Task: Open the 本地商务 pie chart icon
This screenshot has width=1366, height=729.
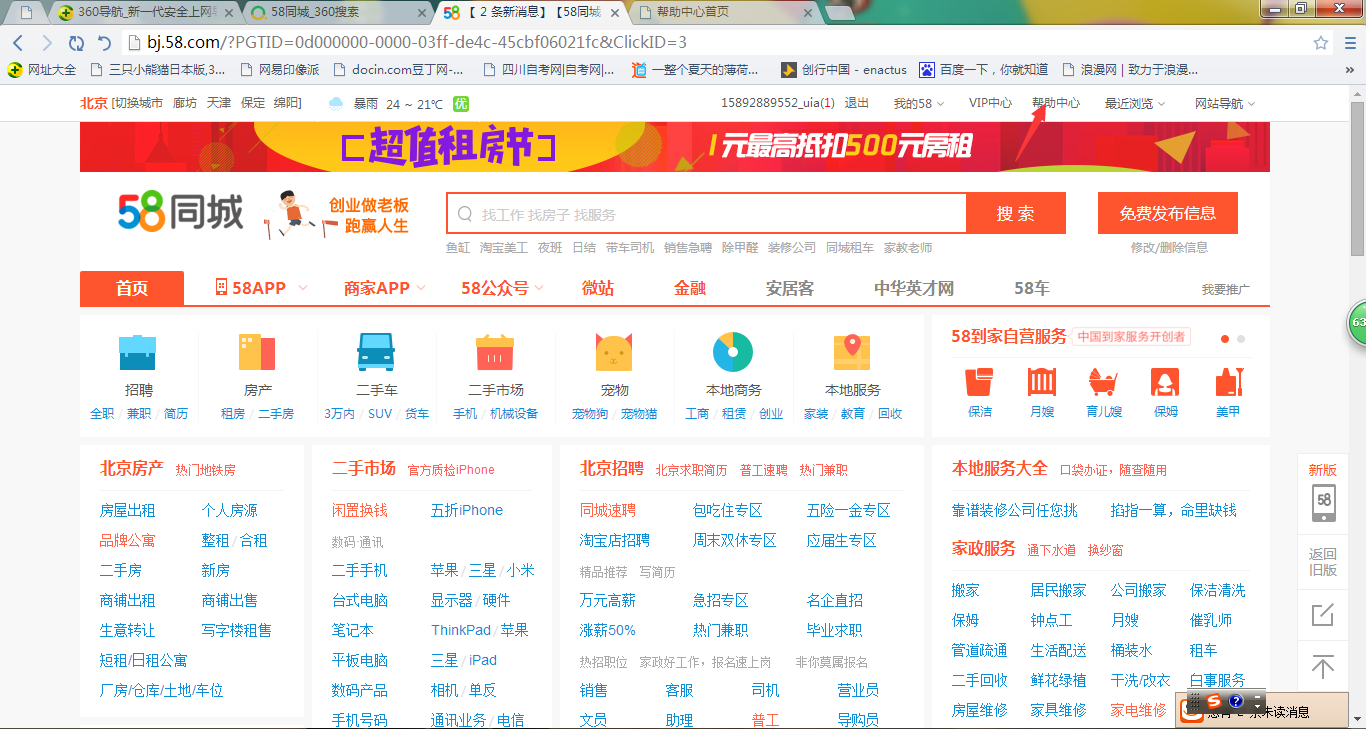Action: pos(733,352)
